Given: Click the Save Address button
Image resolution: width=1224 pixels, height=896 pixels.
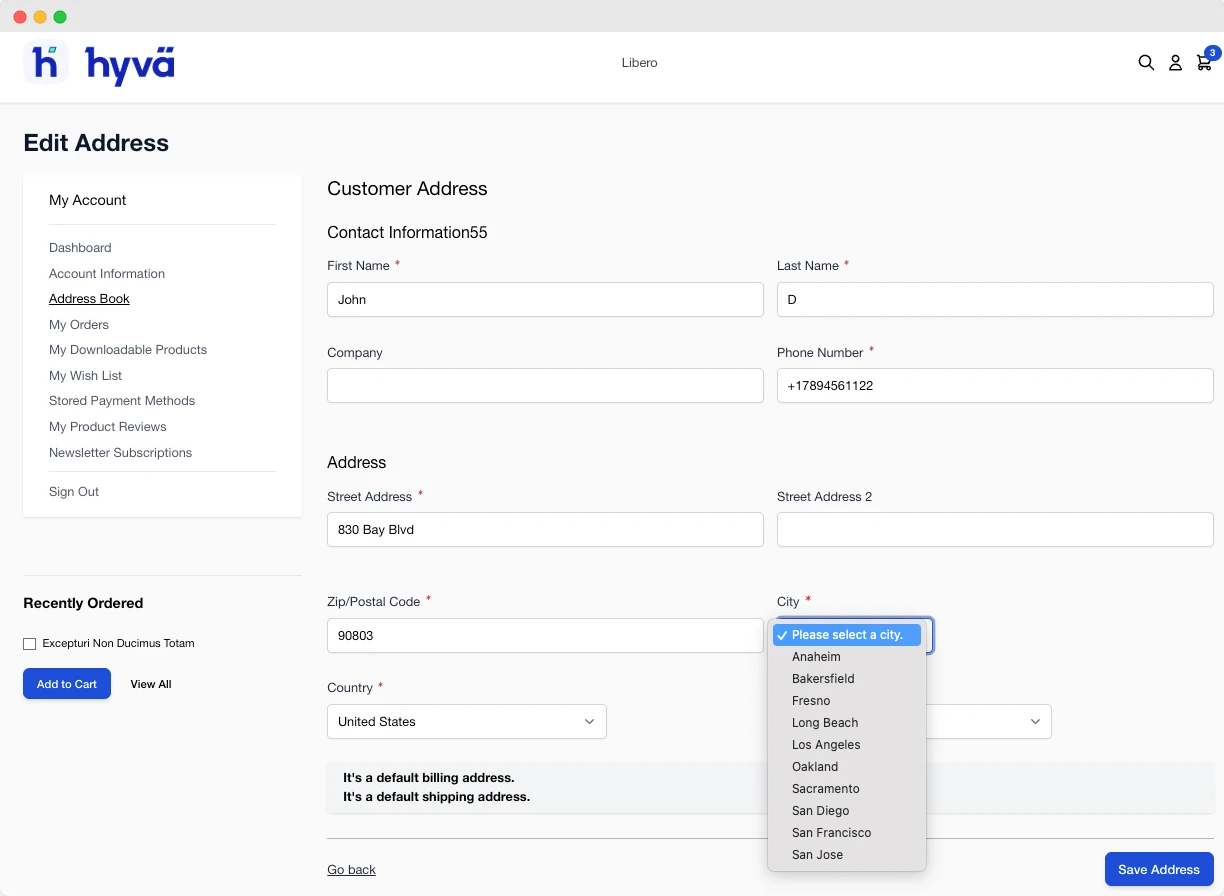Looking at the screenshot, I should 1158,869.
